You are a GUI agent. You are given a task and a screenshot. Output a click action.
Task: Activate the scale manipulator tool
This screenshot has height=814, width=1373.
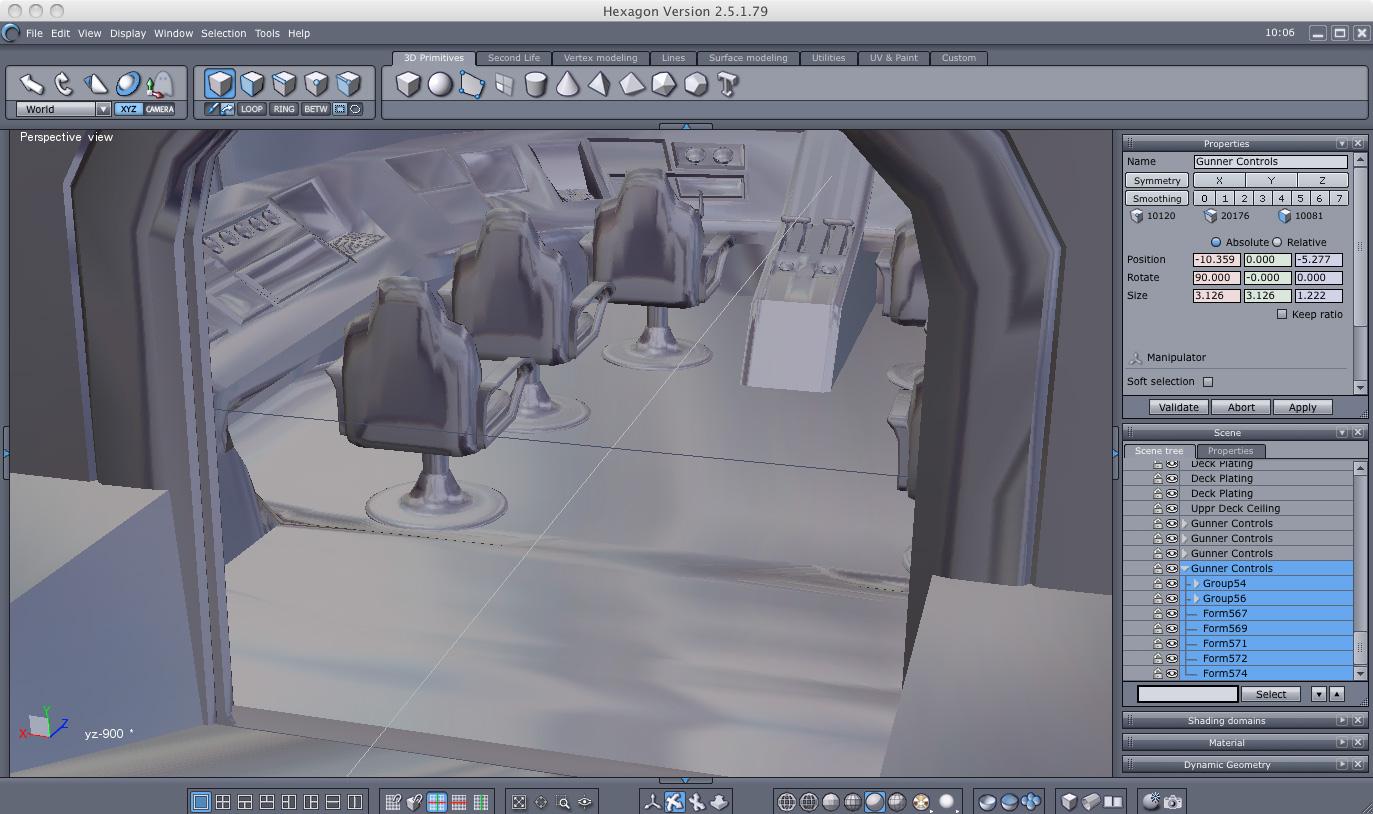click(95, 84)
